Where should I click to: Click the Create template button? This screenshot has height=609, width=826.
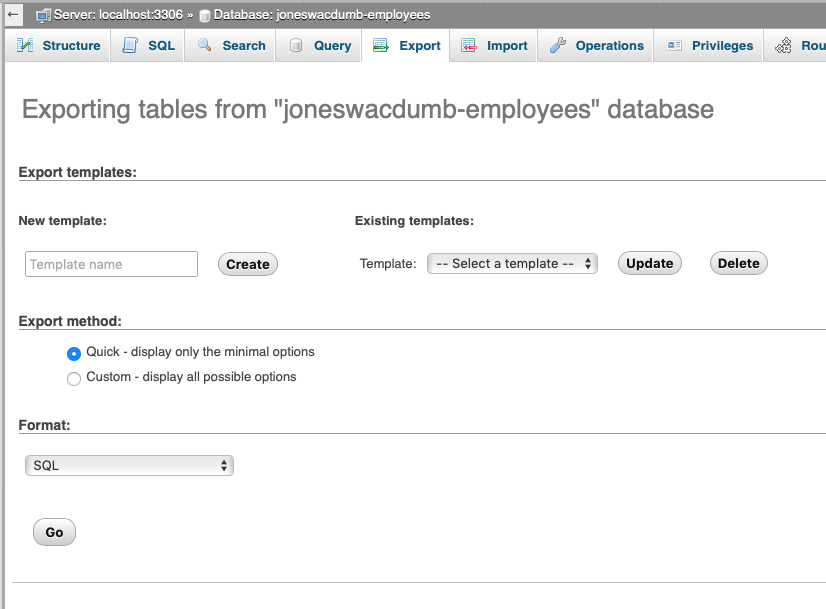coord(247,264)
